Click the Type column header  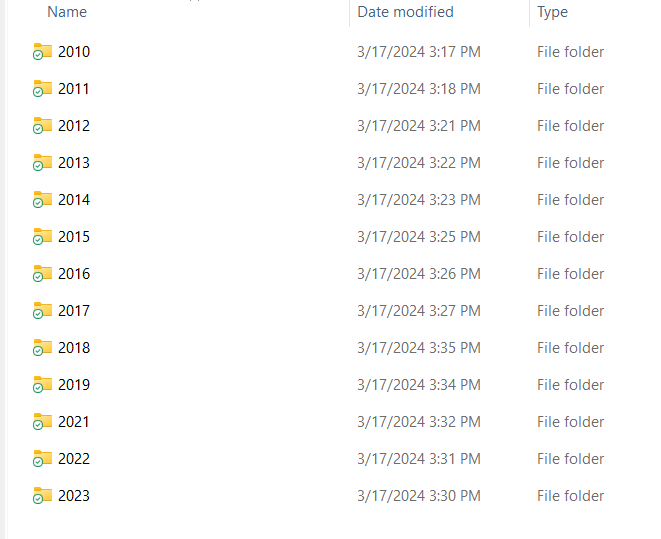[x=552, y=12]
